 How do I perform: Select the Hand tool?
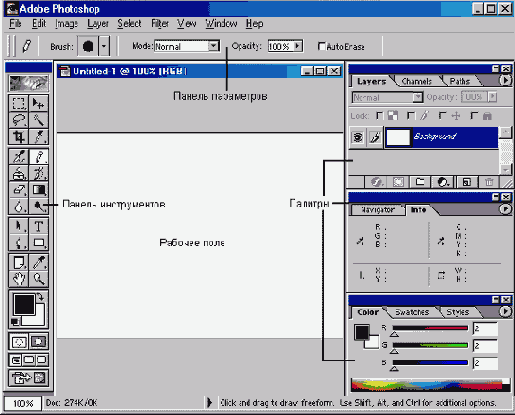pos(18,279)
